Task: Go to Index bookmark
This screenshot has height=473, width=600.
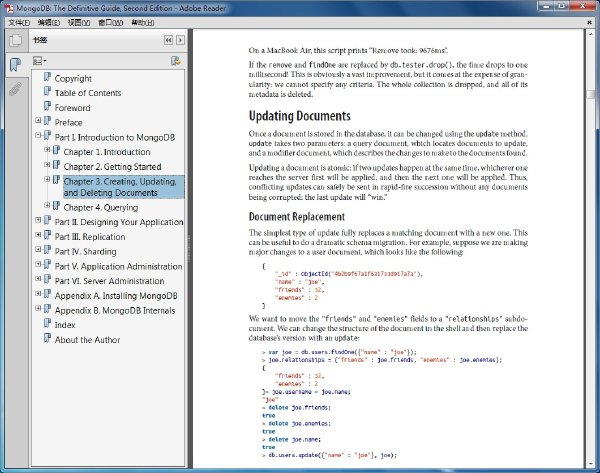Action: click(65, 325)
